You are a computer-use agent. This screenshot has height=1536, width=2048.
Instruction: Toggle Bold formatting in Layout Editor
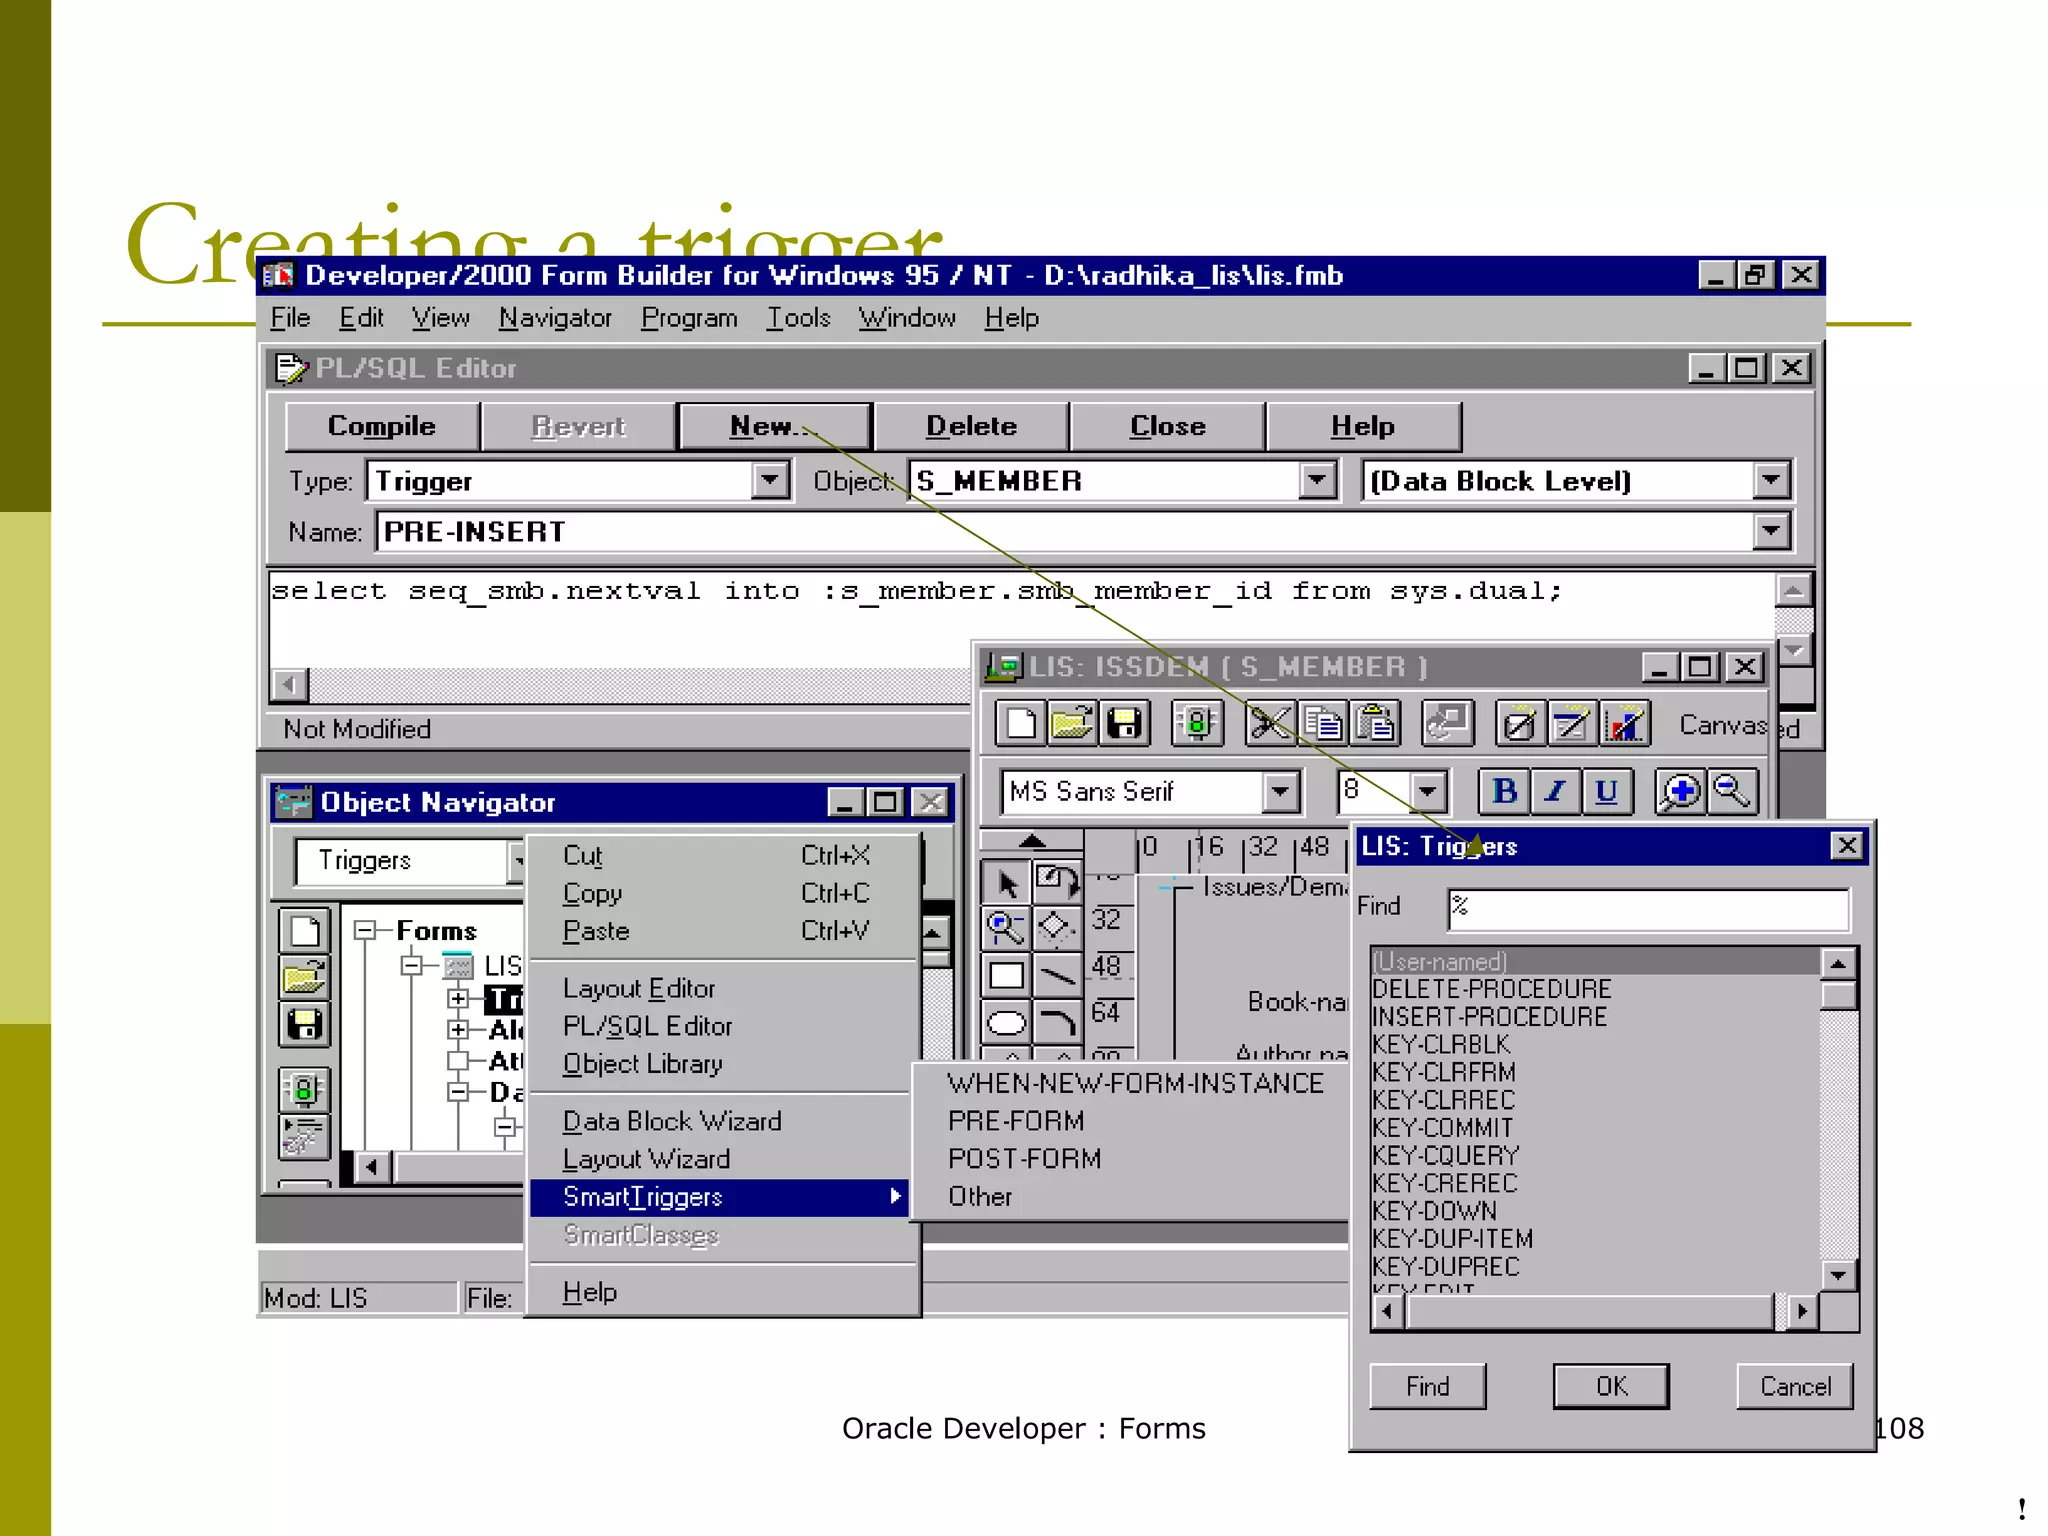point(1504,792)
